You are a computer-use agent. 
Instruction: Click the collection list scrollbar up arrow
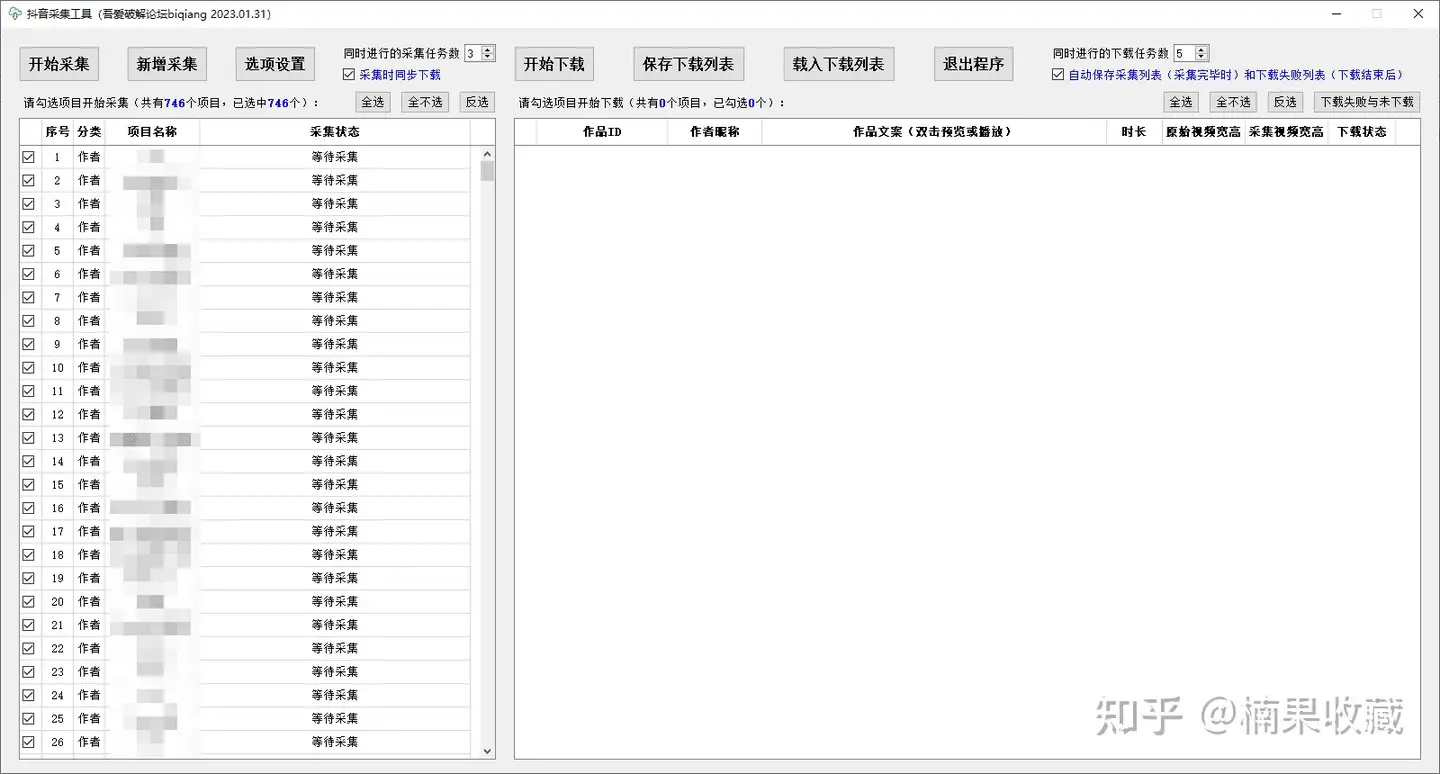pyautogui.click(x=488, y=154)
